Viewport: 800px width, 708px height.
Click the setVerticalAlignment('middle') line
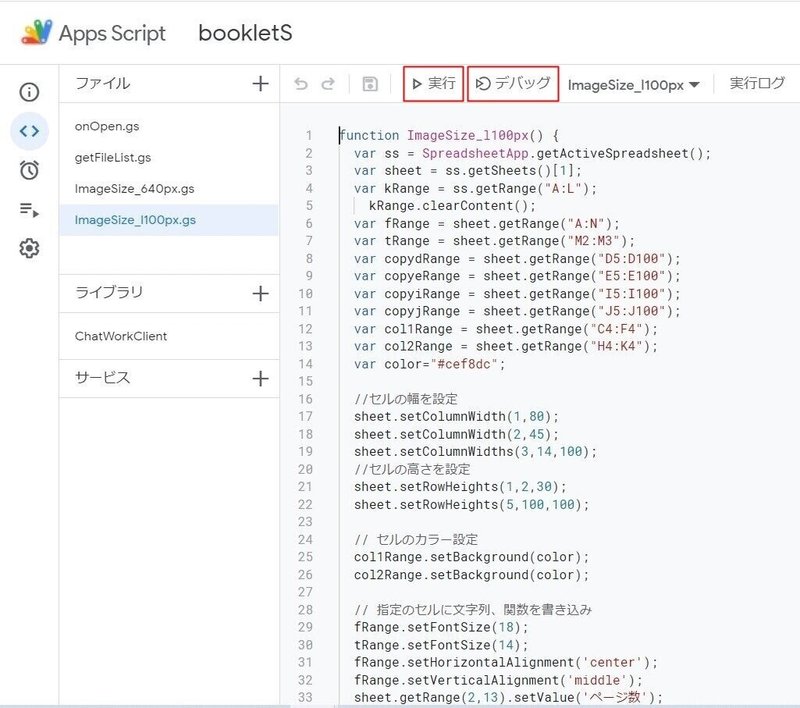(x=498, y=680)
